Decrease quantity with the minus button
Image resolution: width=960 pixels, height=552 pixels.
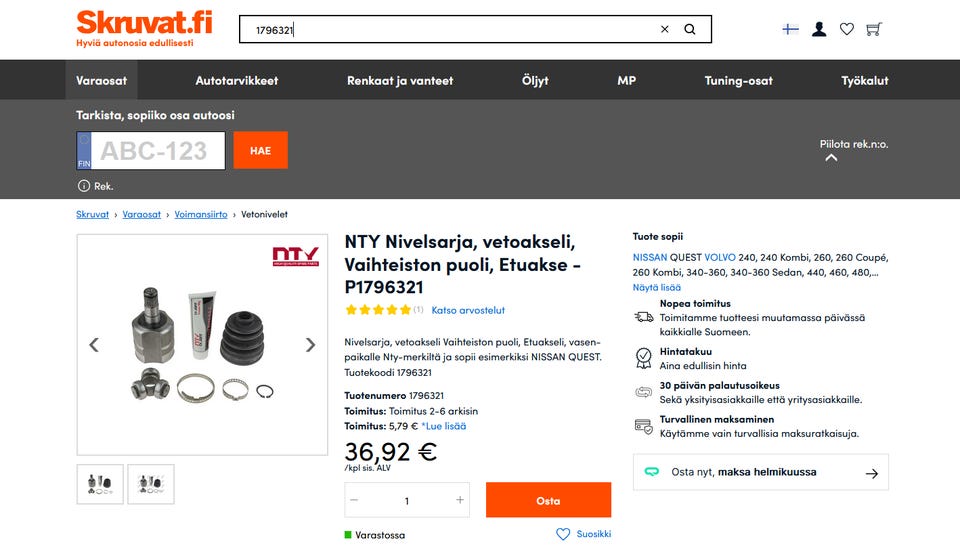coord(354,500)
